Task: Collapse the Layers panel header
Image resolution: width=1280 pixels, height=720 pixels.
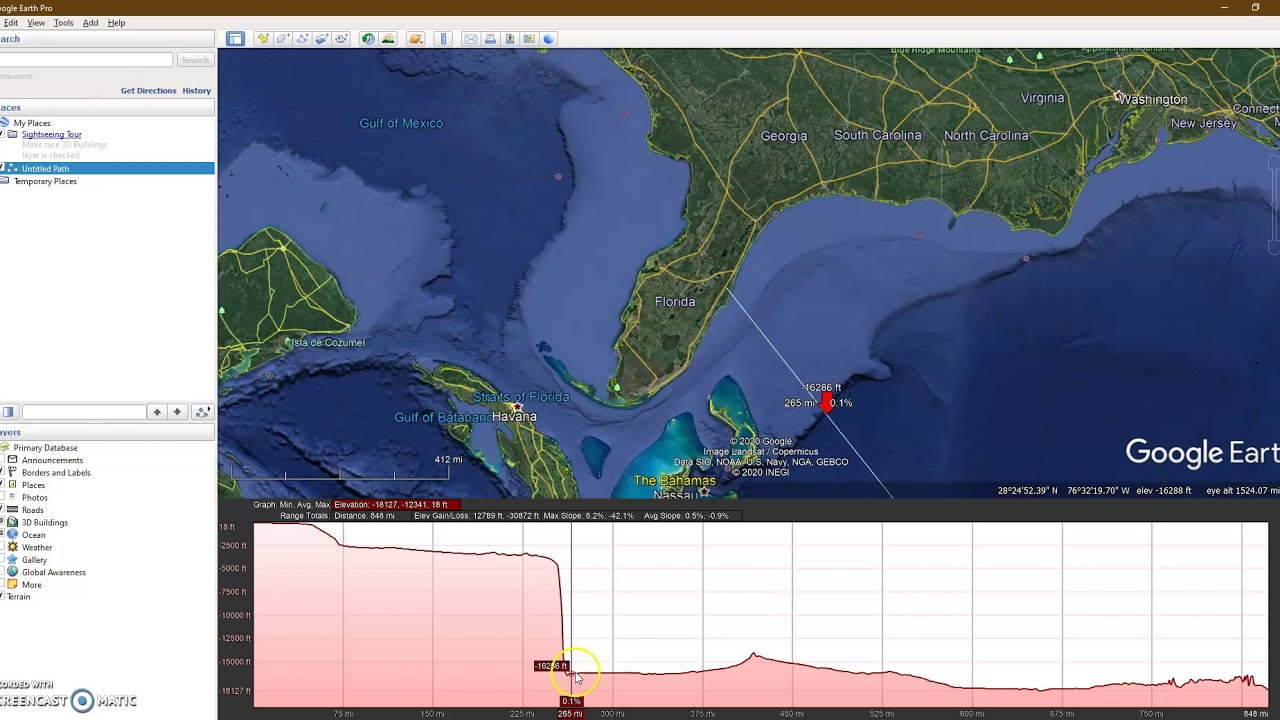Action: [x=107, y=432]
